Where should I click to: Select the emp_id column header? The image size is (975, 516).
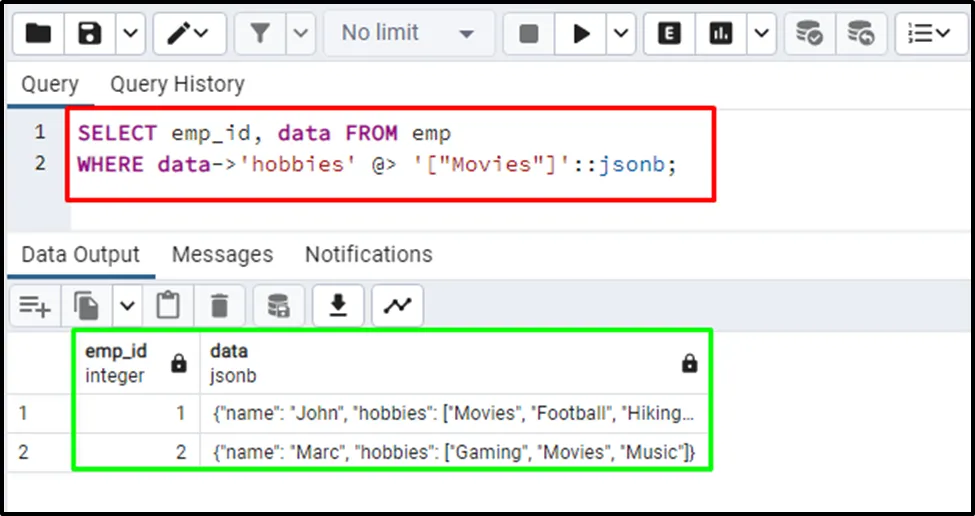116,362
